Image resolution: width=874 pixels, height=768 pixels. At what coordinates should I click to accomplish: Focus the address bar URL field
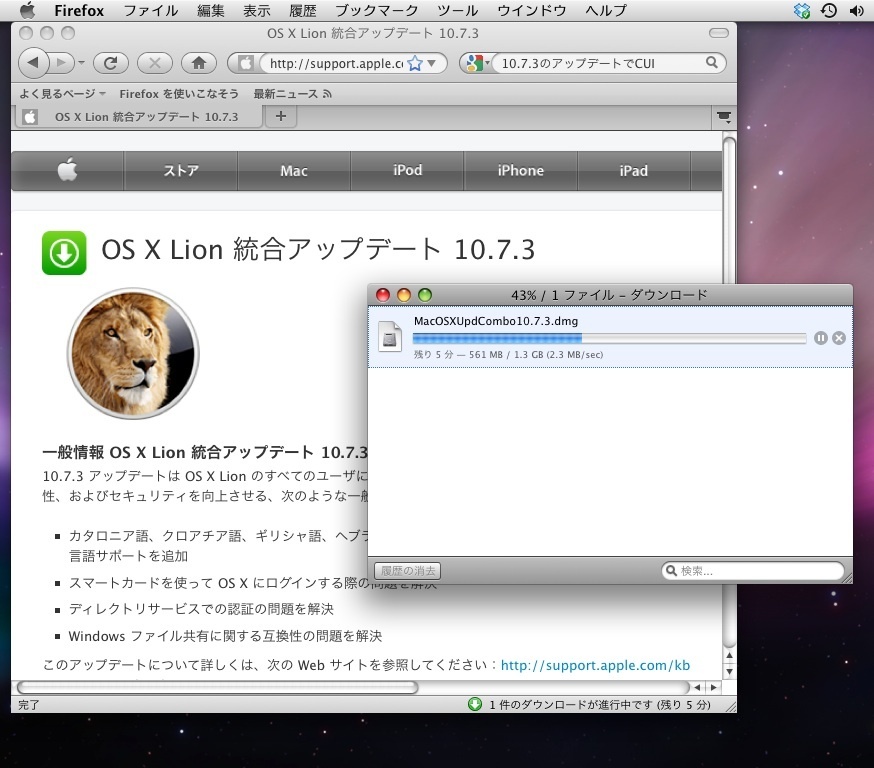coord(336,64)
